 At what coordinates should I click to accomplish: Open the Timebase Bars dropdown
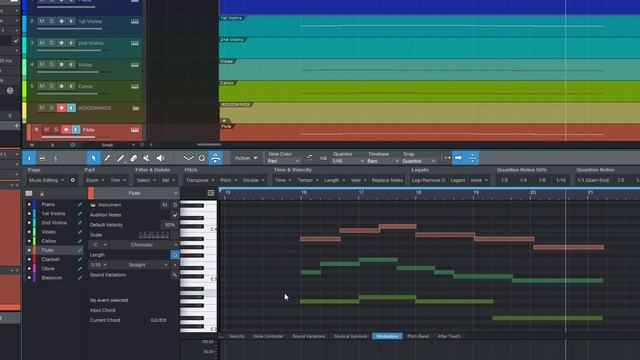382,161
